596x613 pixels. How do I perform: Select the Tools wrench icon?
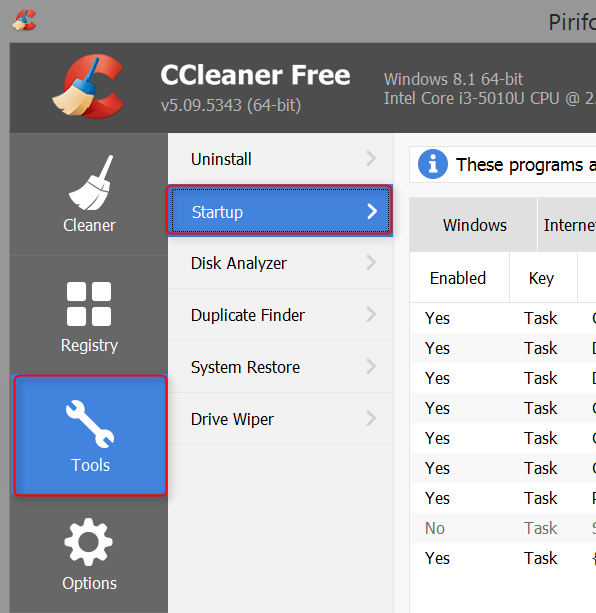pyautogui.click(x=90, y=424)
